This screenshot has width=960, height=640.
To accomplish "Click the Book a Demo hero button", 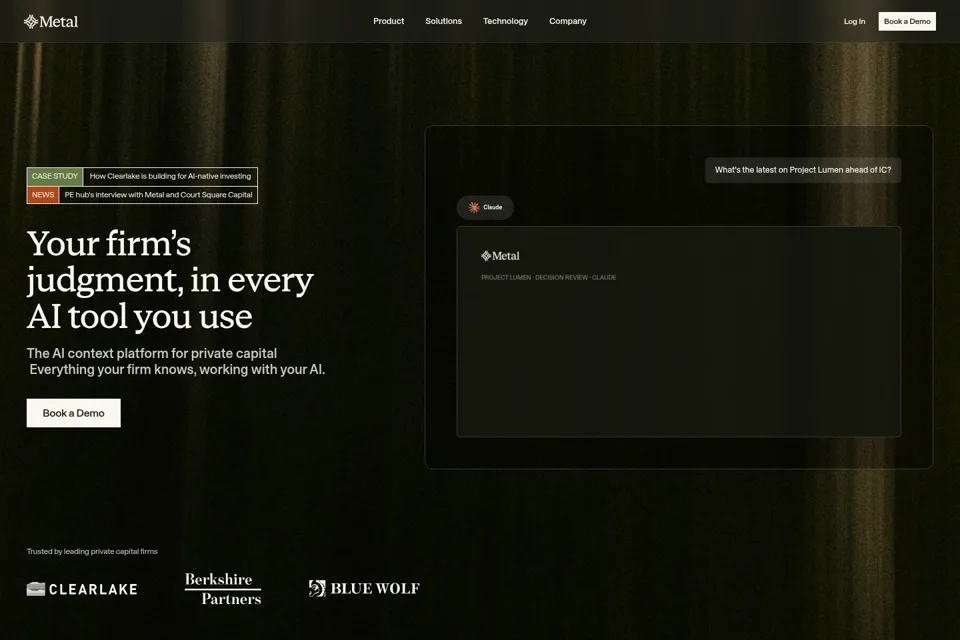I will coord(73,413).
